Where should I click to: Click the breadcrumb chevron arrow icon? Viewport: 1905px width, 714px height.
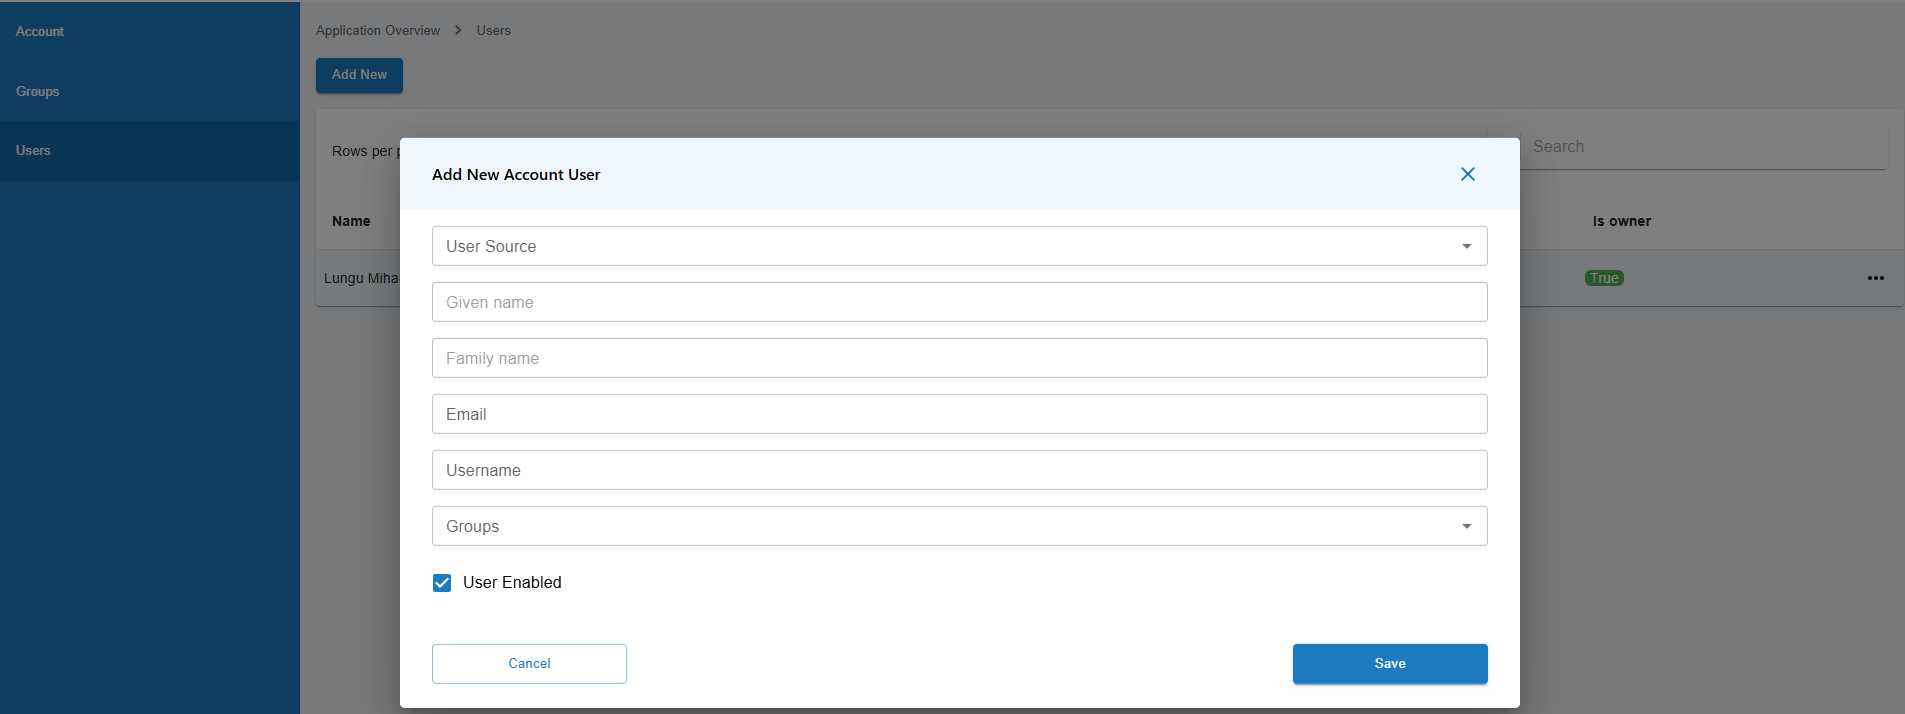click(458, 30)
